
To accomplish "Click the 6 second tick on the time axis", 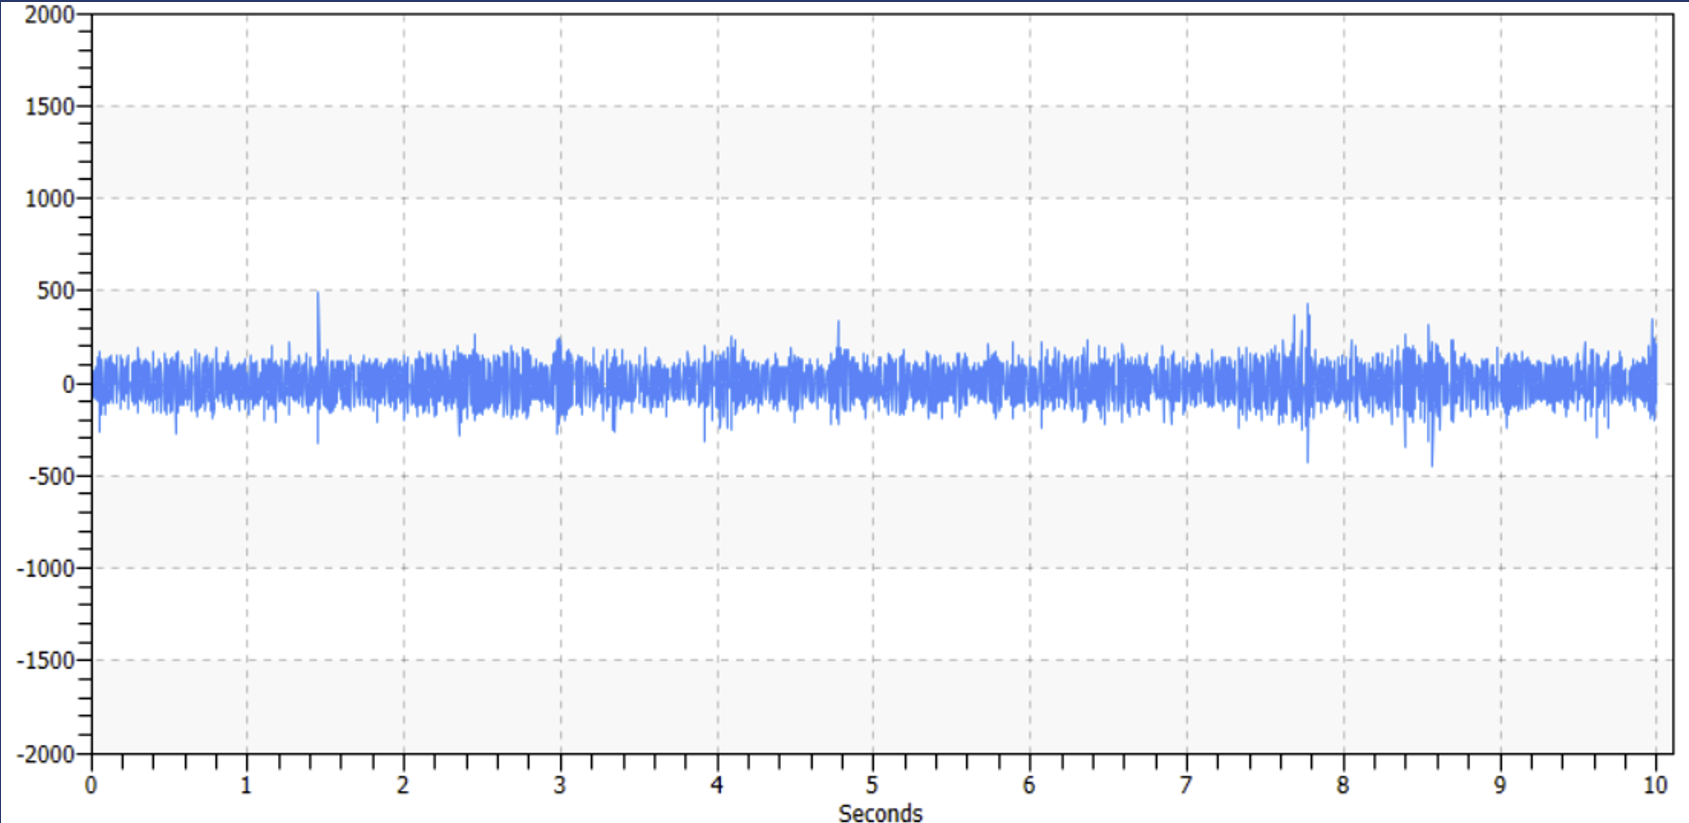I will pos(1029,785).
